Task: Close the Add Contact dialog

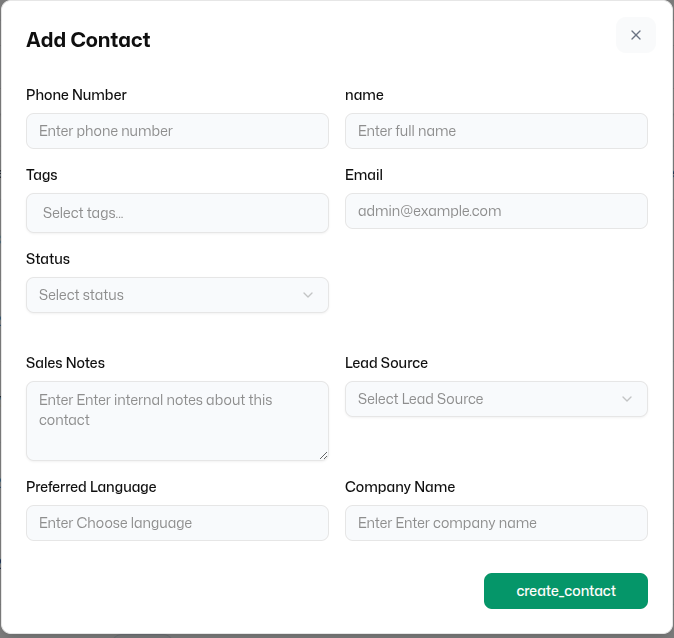Action: tap(635, 35)
